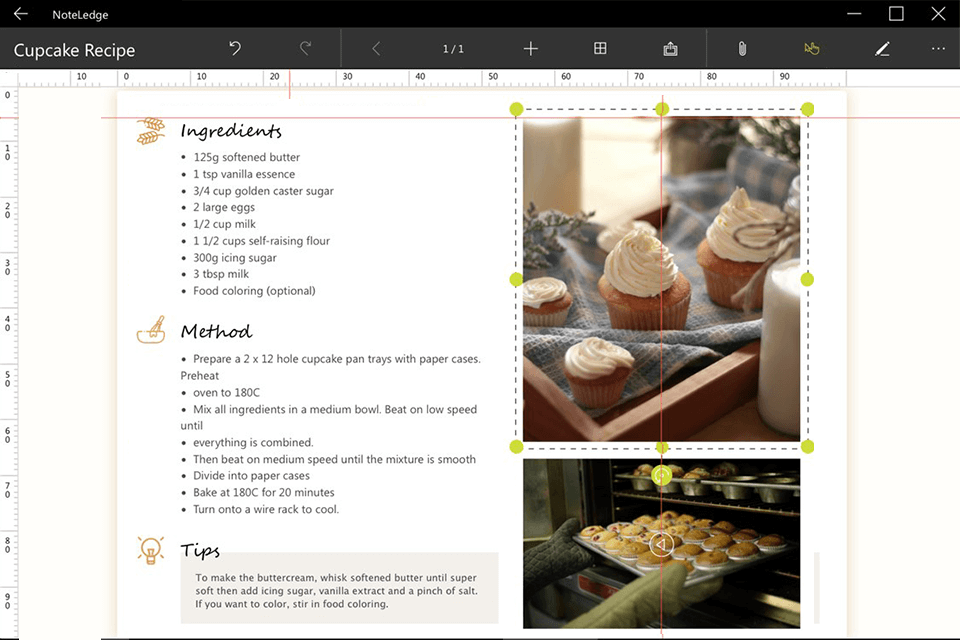Screen dimensions: 960x640
Task: Maximize the NoteLedge window
Action: pos(896,13)
